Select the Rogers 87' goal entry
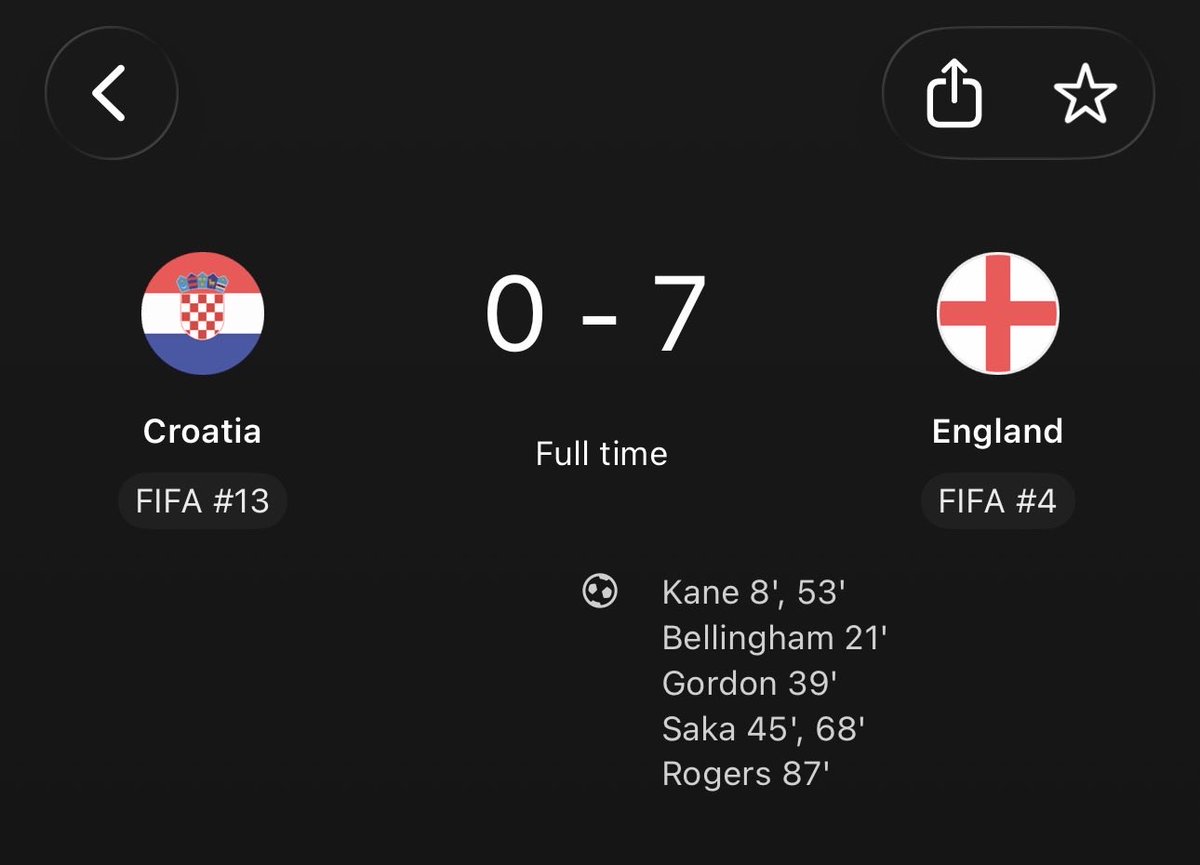This screenshot has height=865, width=1200. pos(746,775)
